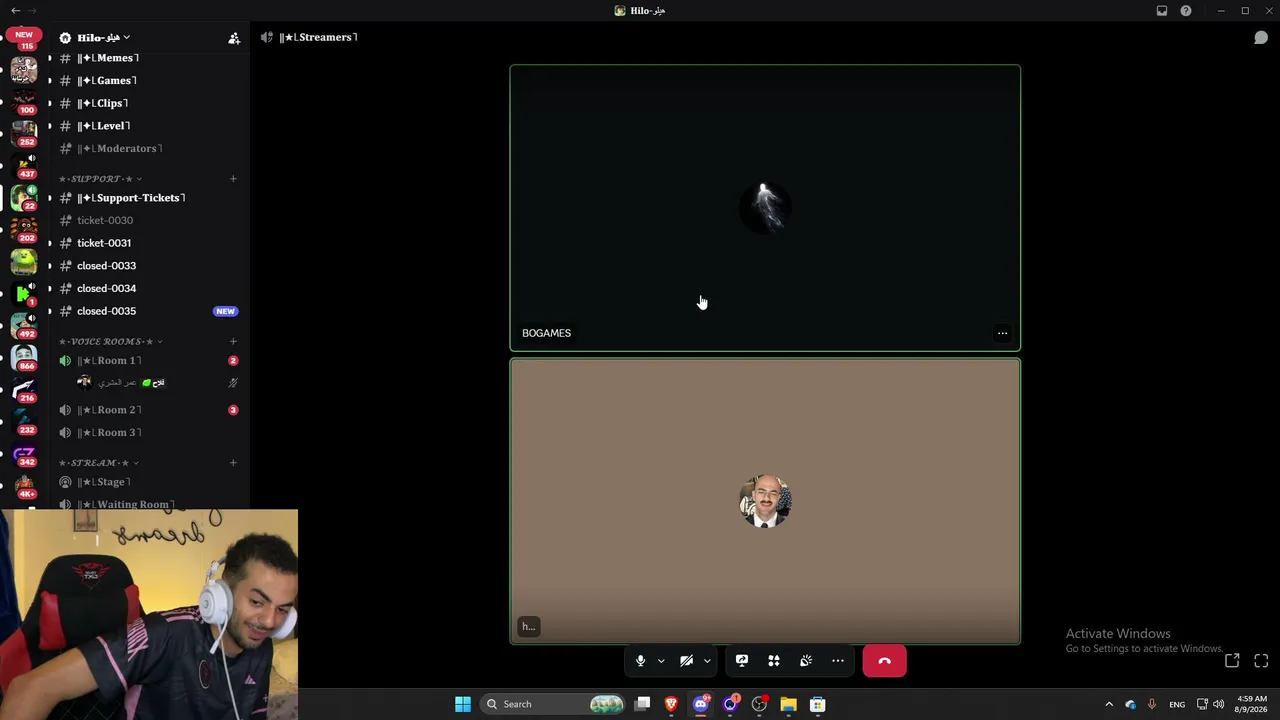Viewport: 1280px width, 720px height.
Task: Open Brave browser from the taskbar
Action: point(671,704)
